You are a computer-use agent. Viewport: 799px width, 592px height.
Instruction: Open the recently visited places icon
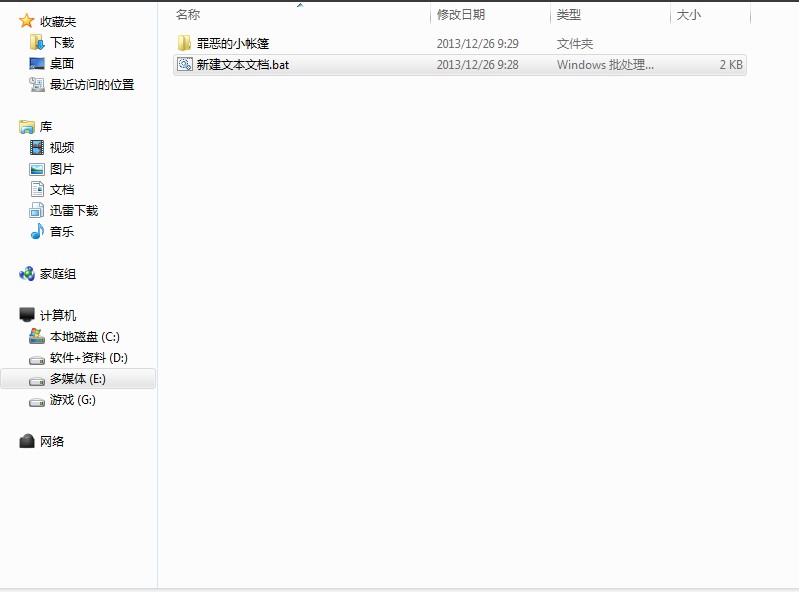click(37, 85)
